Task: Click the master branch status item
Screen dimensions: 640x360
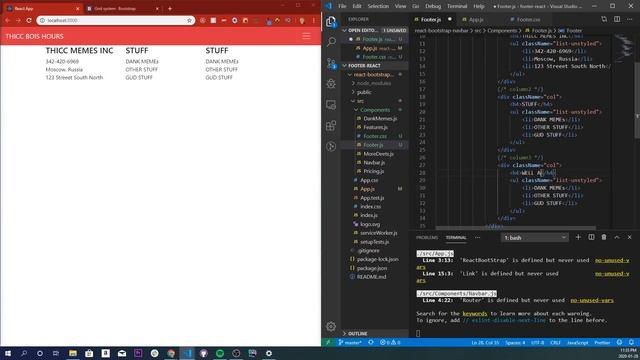Action: tap(350, 342)
